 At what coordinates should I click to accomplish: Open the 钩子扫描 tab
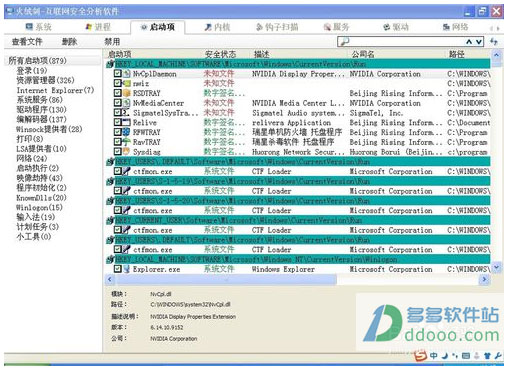(277, 27)
